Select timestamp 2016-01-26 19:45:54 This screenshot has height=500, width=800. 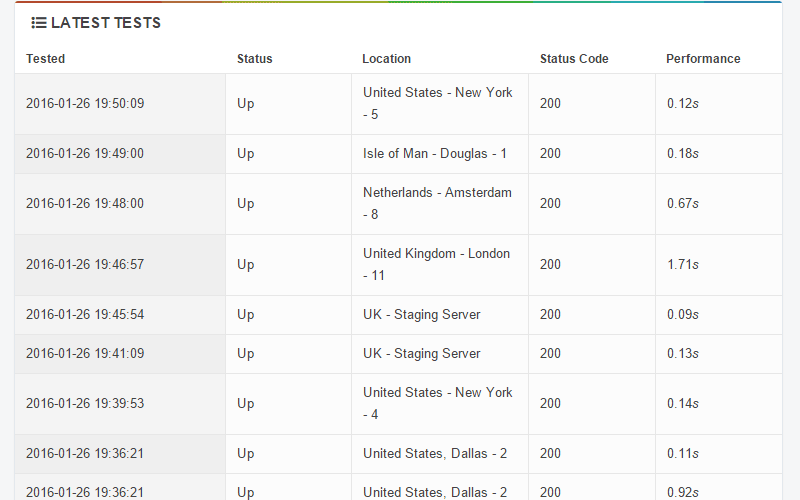point(85,315)
